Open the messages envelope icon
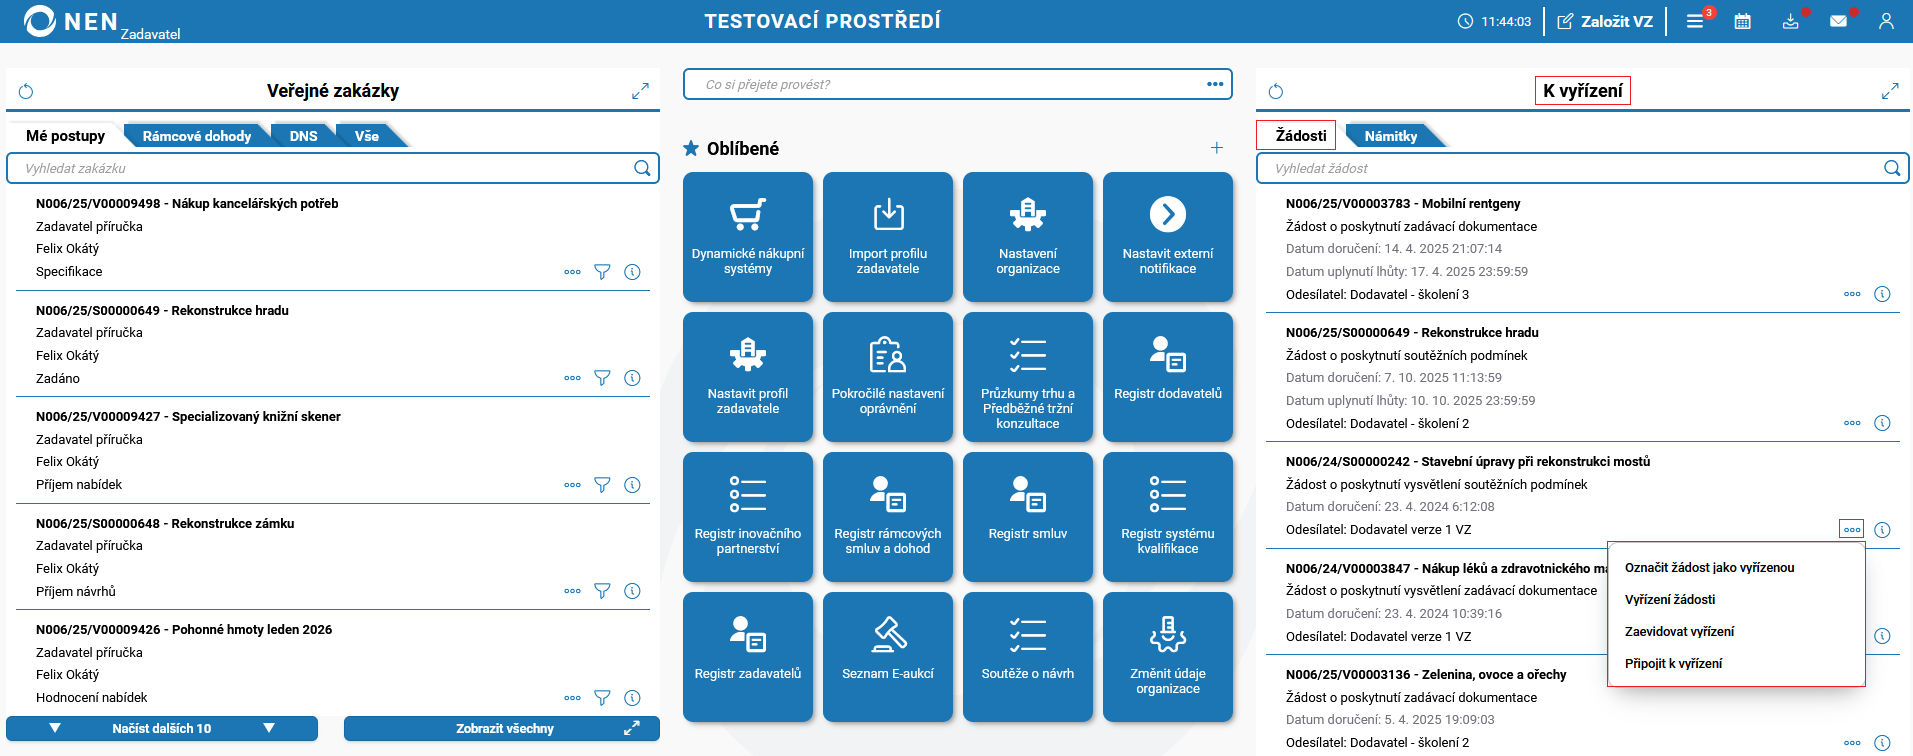This screenshot has width=1913, height=756. 1839,21
